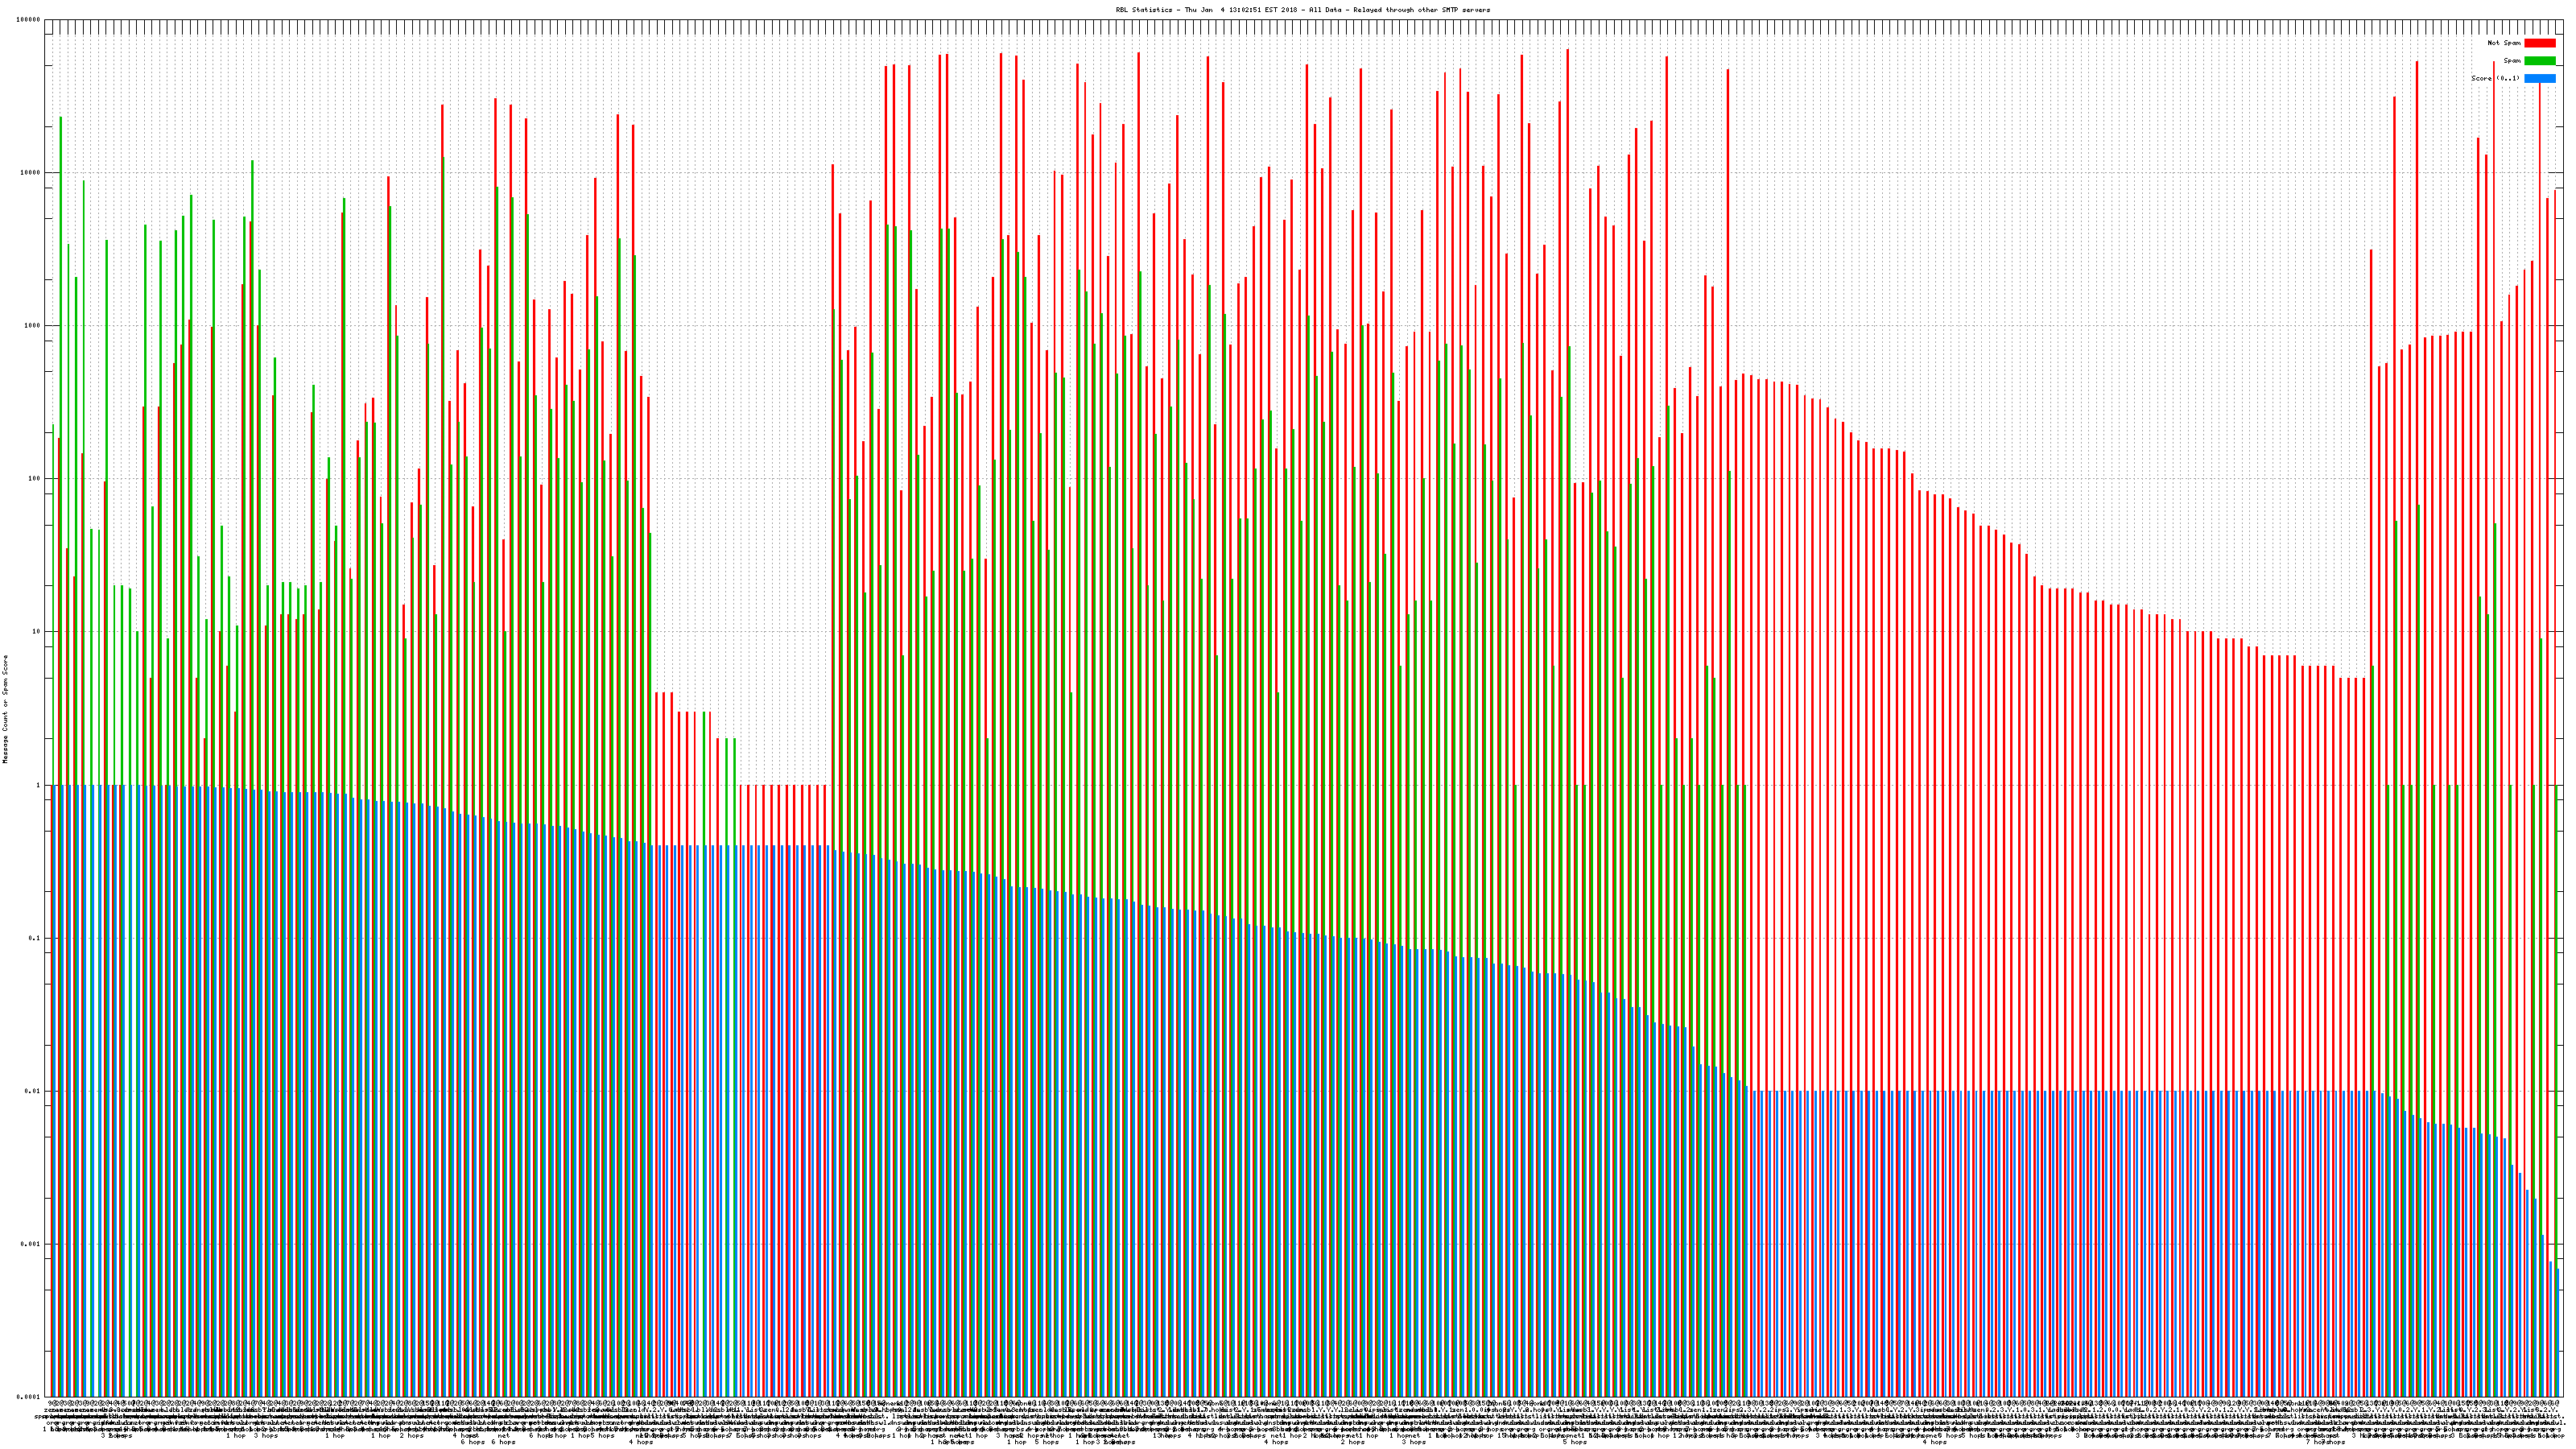Select the 'Score (0..1)' legend label
Screen dimensions: 2576x1449
tap(2495, 78)
